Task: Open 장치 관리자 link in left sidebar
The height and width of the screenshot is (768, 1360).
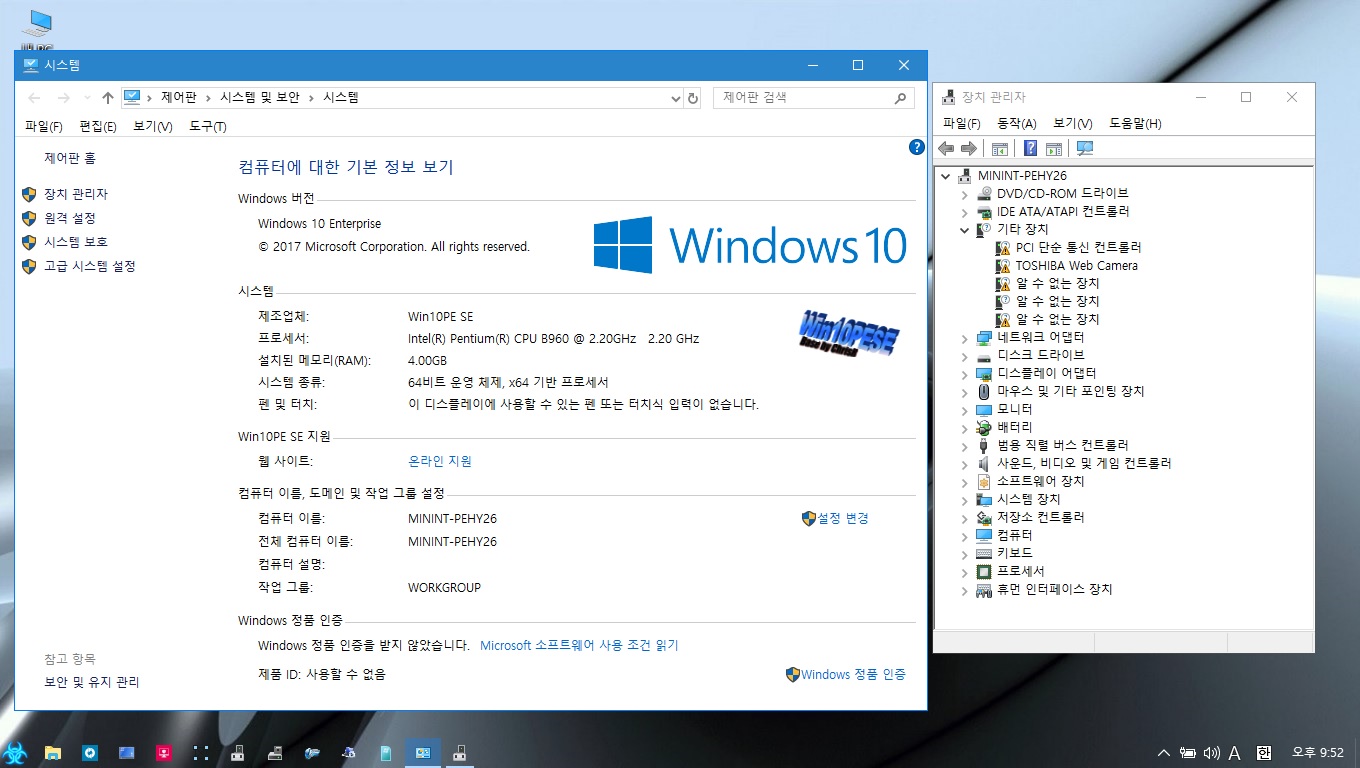Action: (x=76, y=194)
